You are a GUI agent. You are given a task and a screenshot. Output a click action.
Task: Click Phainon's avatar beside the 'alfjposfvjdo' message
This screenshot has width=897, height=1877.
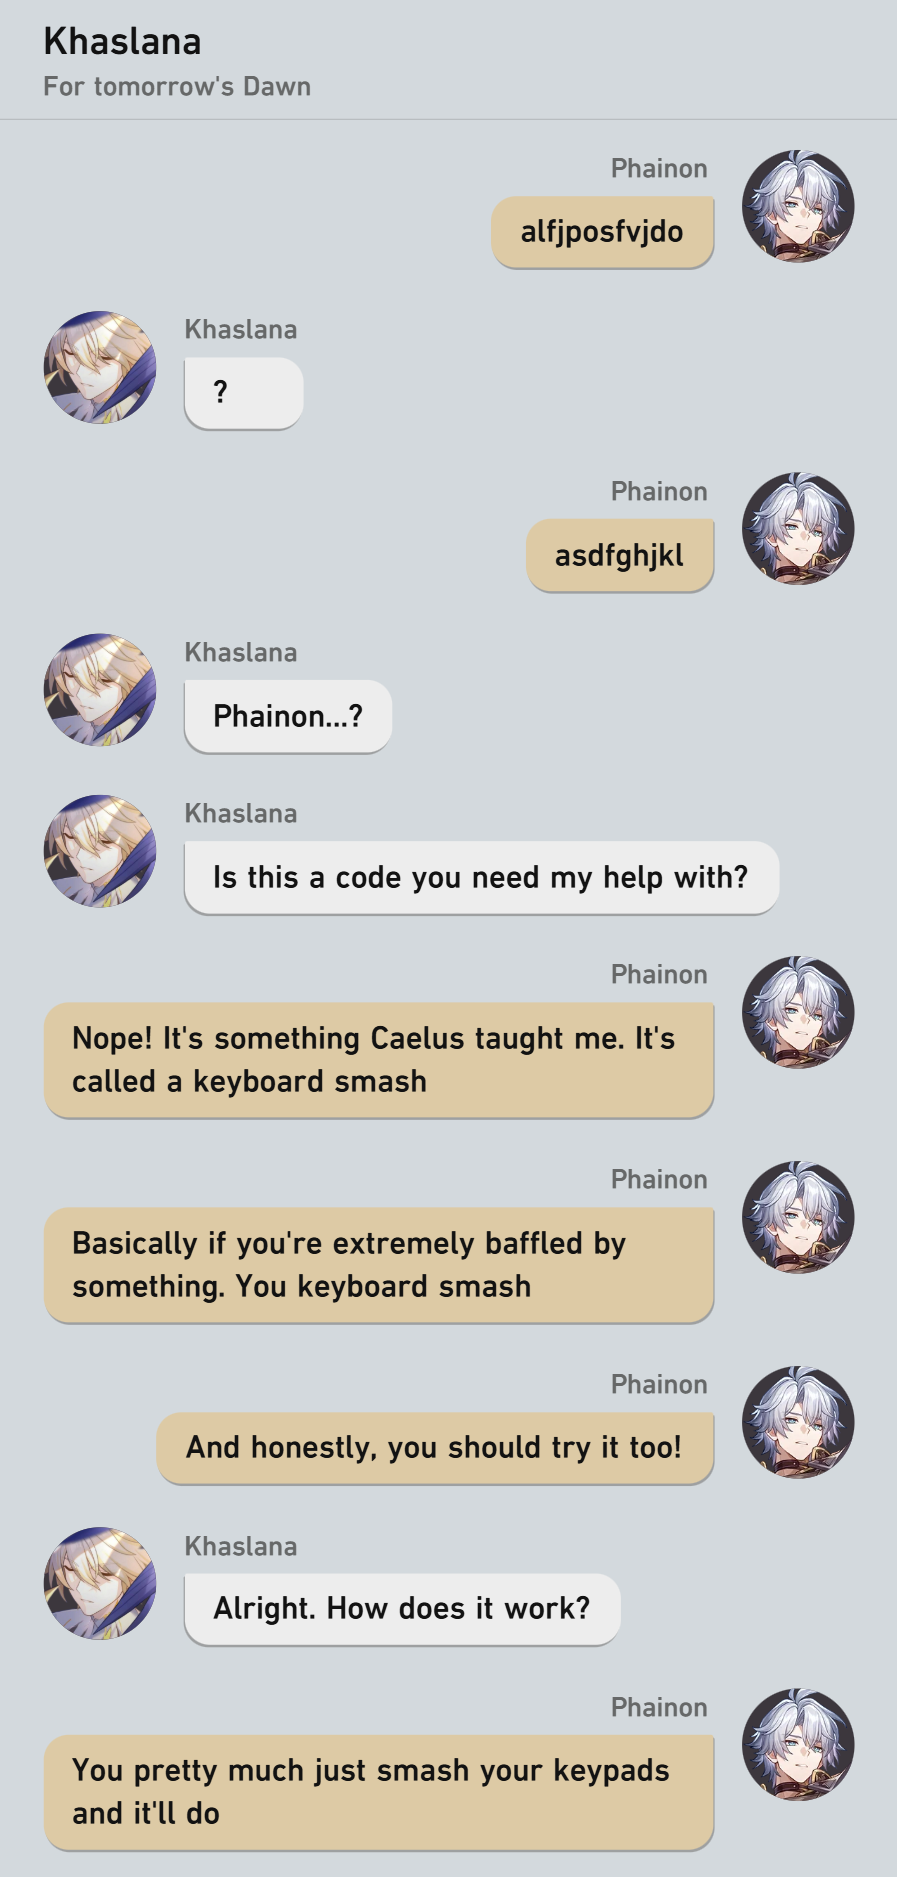[x=798, y=207]
